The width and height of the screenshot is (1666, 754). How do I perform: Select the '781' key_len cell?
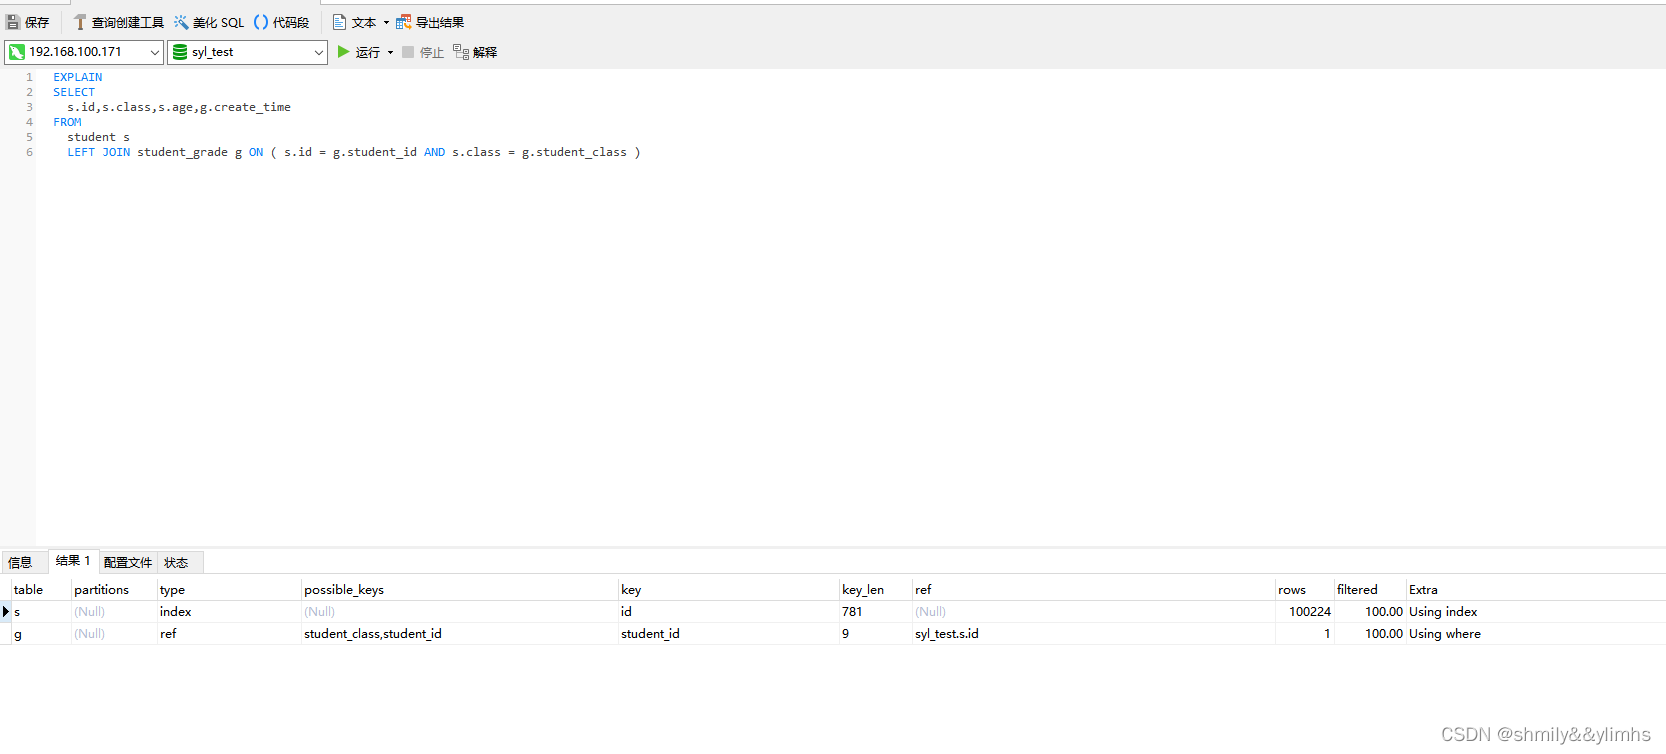[x=875, y=612]
